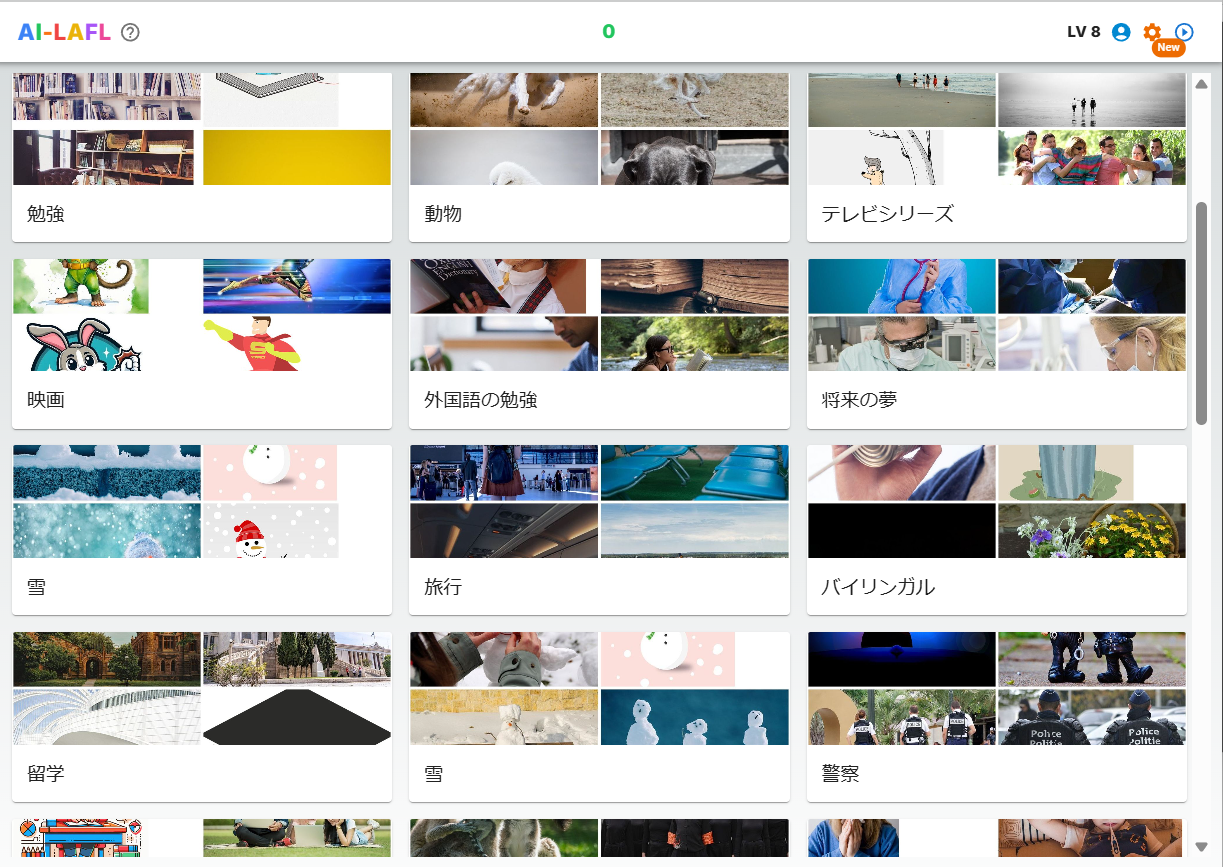Open the 勉強 topic card

202,157
